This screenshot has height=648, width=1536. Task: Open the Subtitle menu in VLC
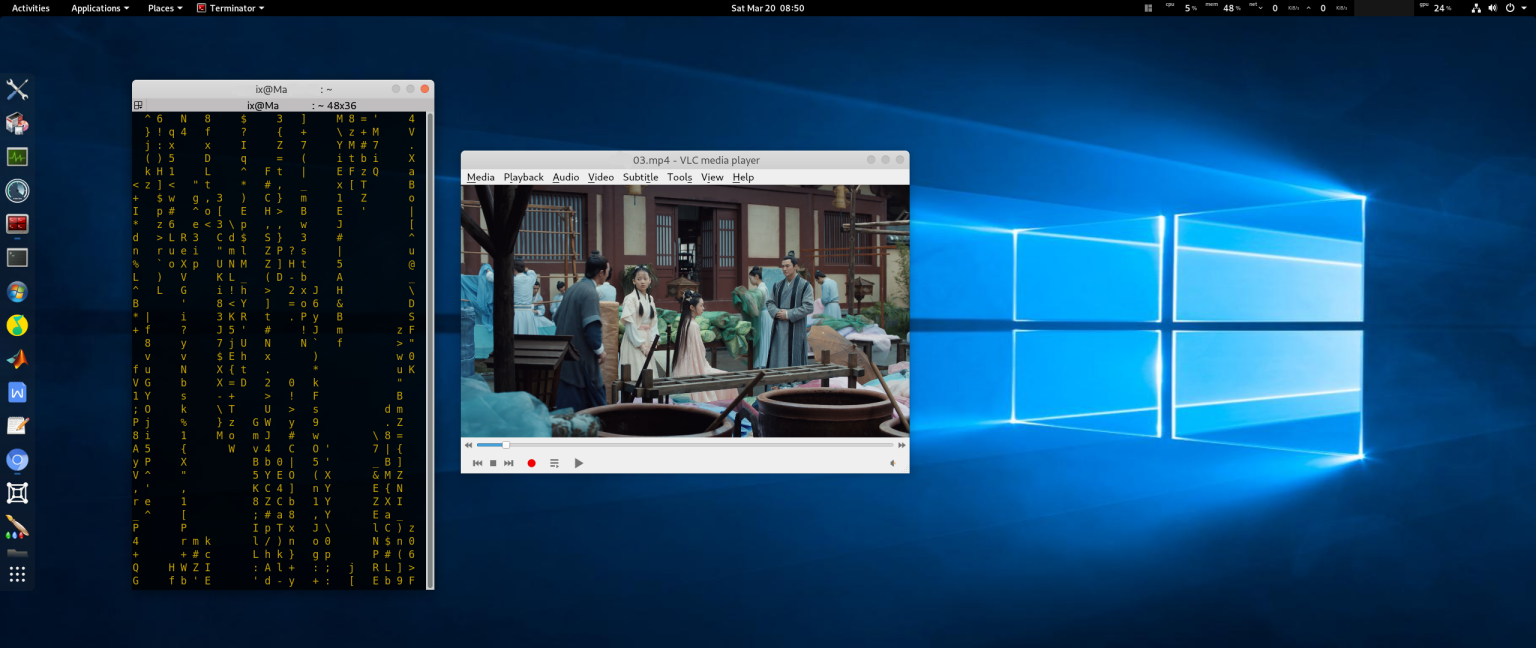tap(640, 177)
